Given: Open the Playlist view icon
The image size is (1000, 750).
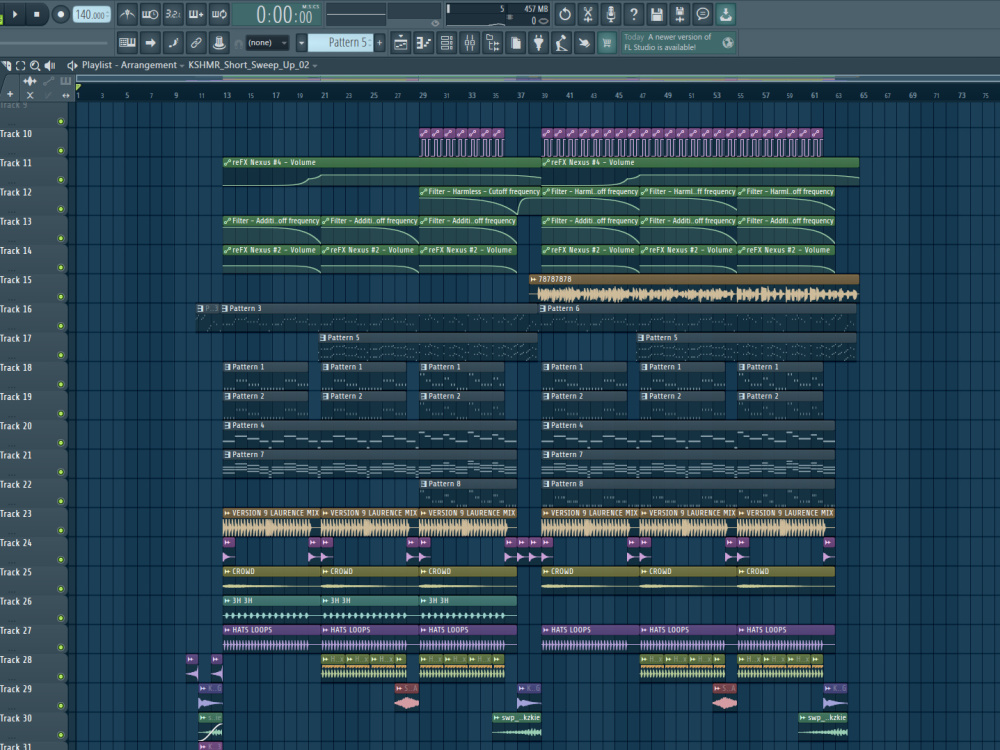Looking at the screenshot, I should pyautogui.click(x=401, y=43).
